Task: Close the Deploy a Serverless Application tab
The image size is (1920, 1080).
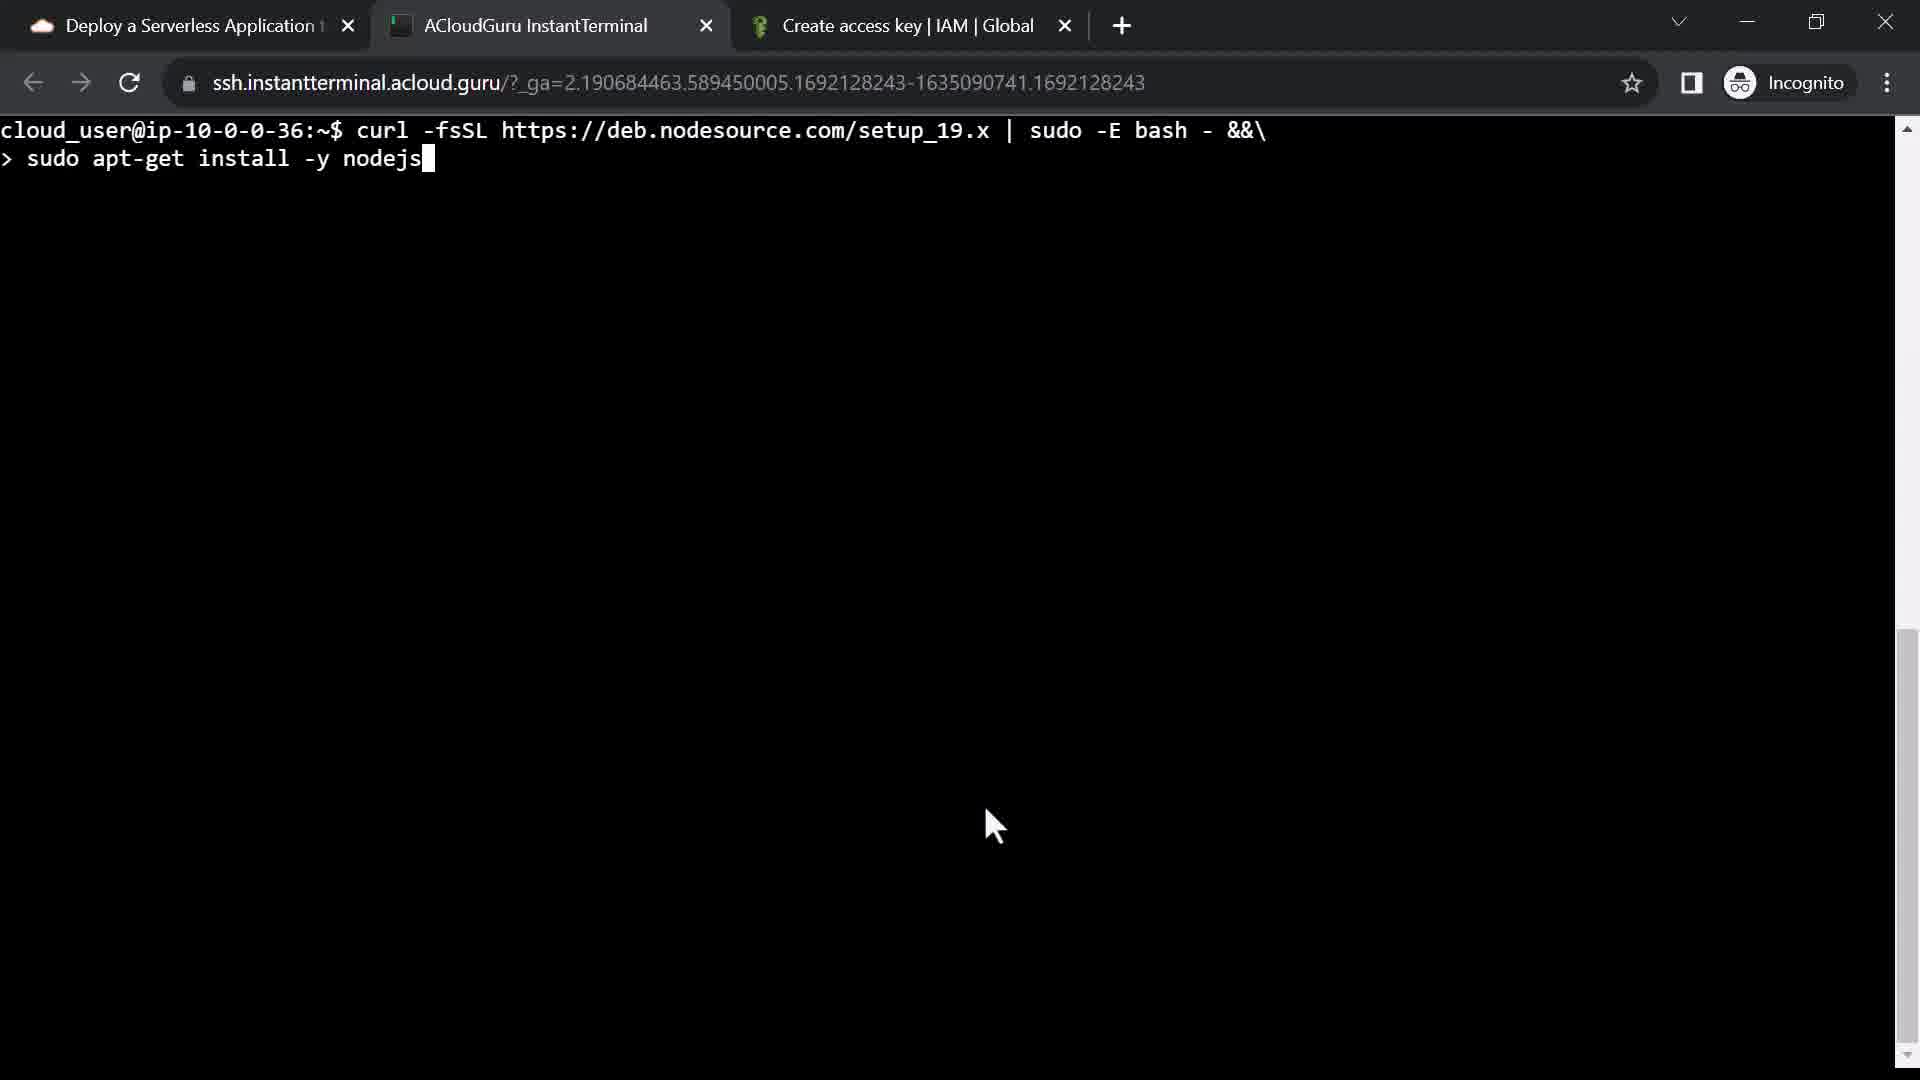Action: [x=348, y=26]
